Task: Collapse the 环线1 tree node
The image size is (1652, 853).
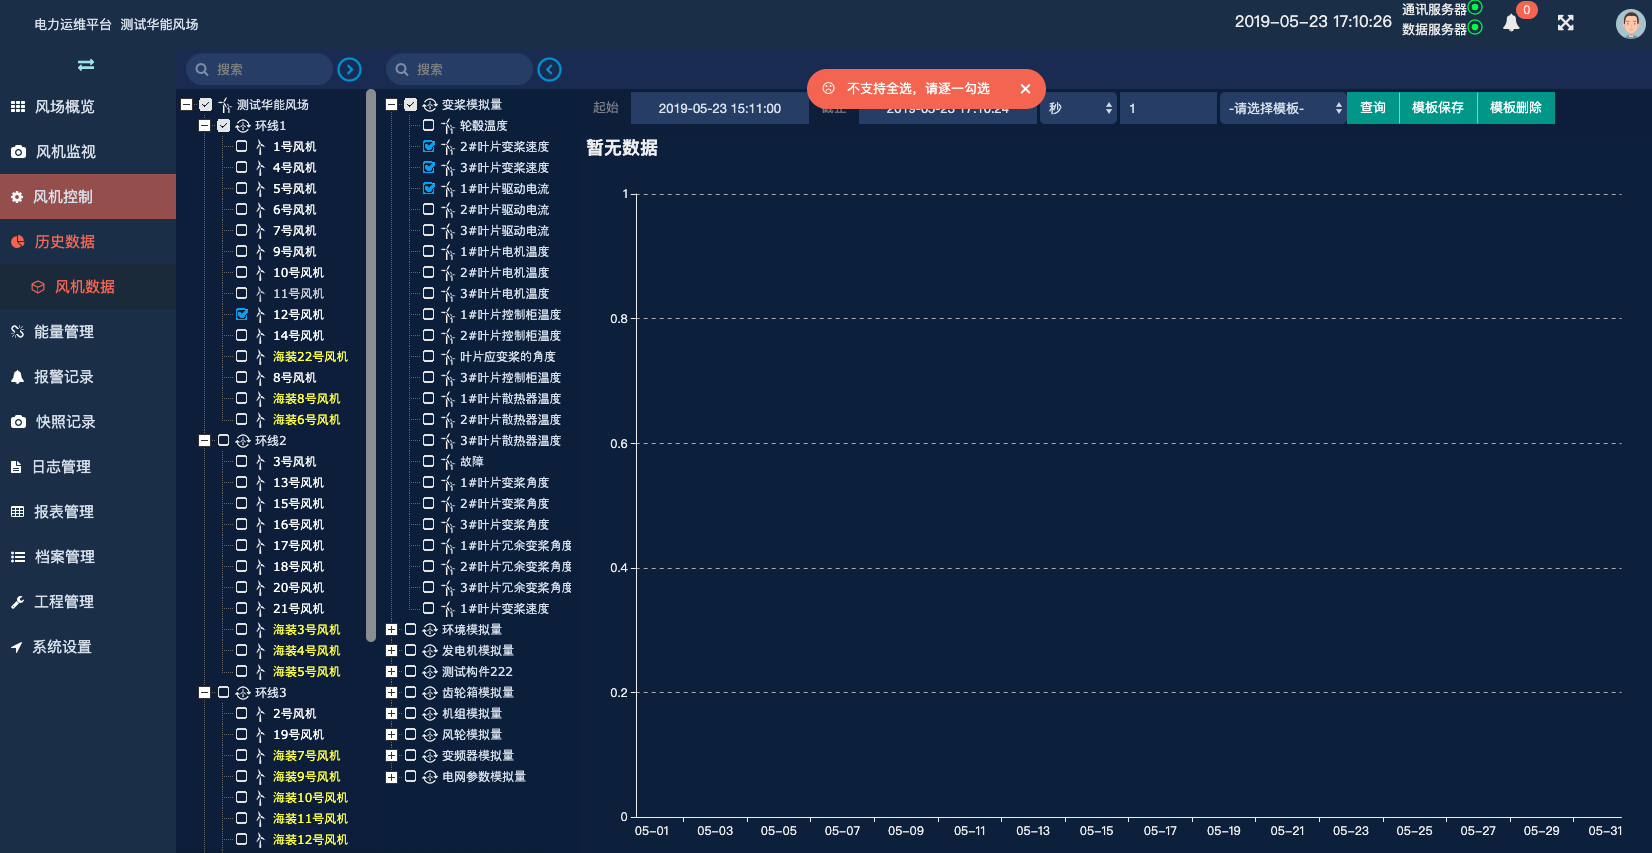Action: (x=205, y=126)
